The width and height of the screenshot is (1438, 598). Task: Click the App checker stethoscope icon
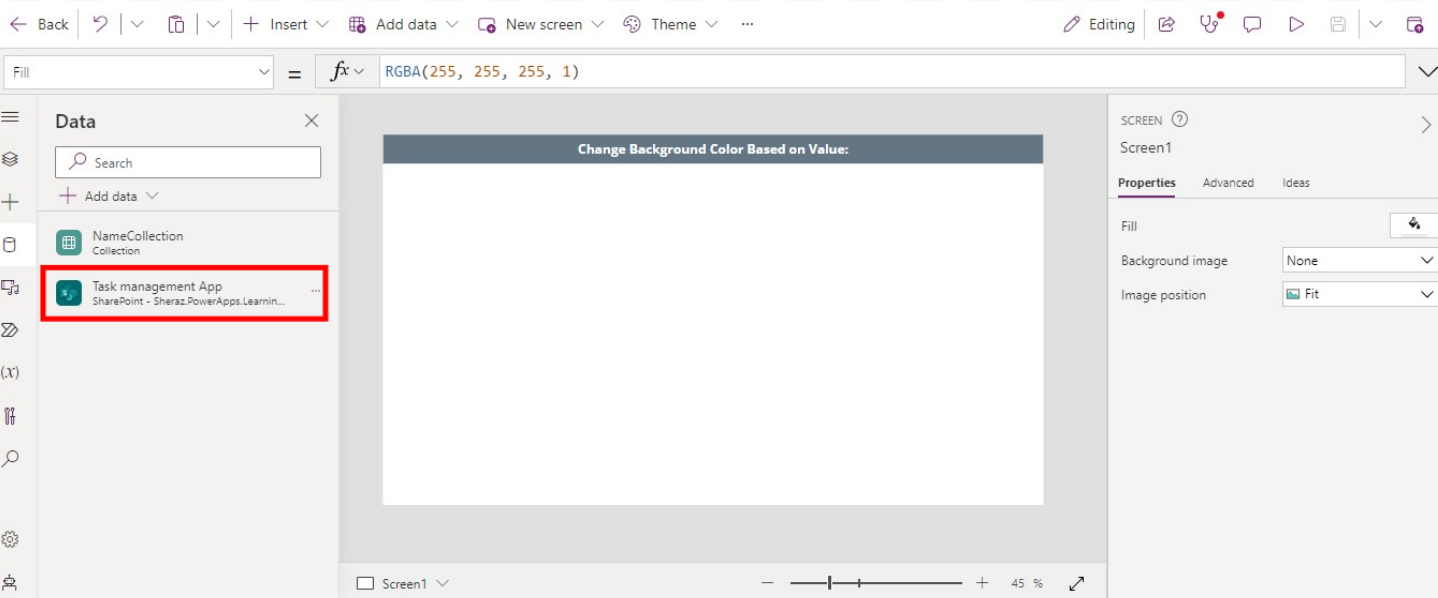(1210, 25)
